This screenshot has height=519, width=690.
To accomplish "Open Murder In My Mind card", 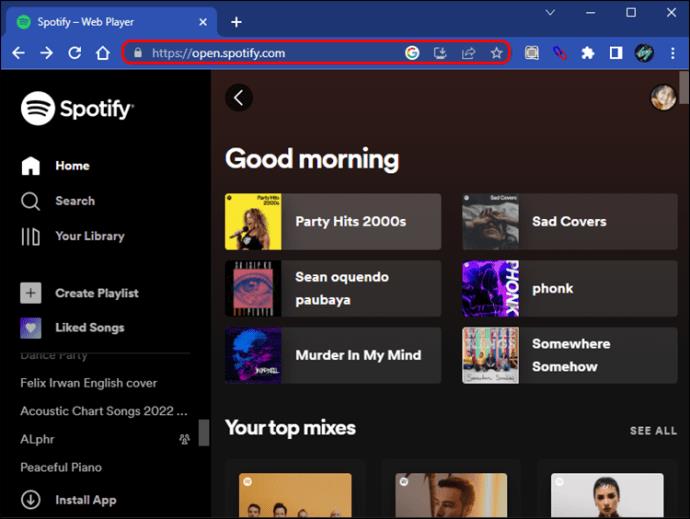I will click(333, 355).
